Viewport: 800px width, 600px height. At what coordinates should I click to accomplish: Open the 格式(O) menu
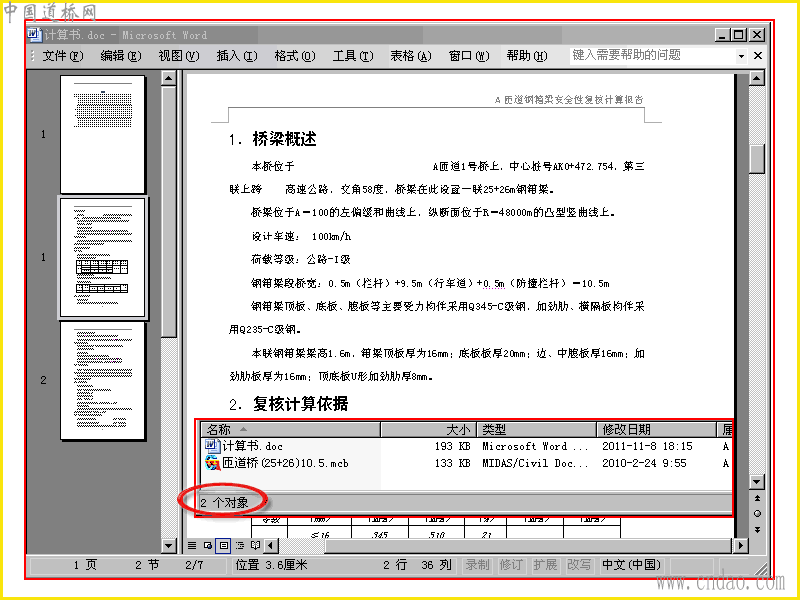[295, 56]
